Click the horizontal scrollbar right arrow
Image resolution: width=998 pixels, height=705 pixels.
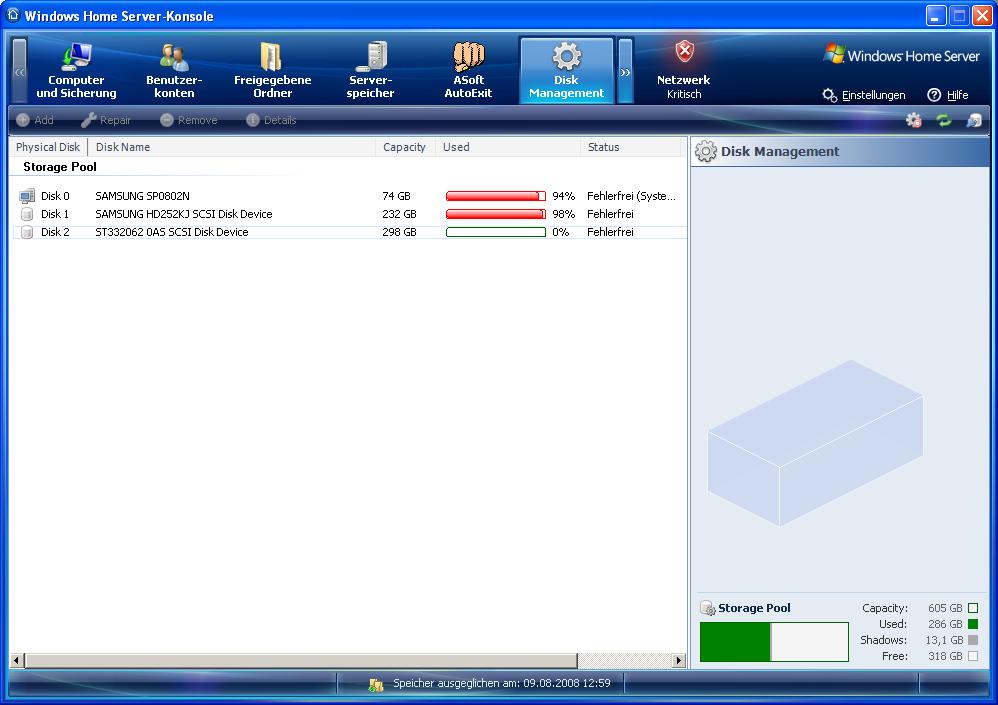click(x=678, y=660)
